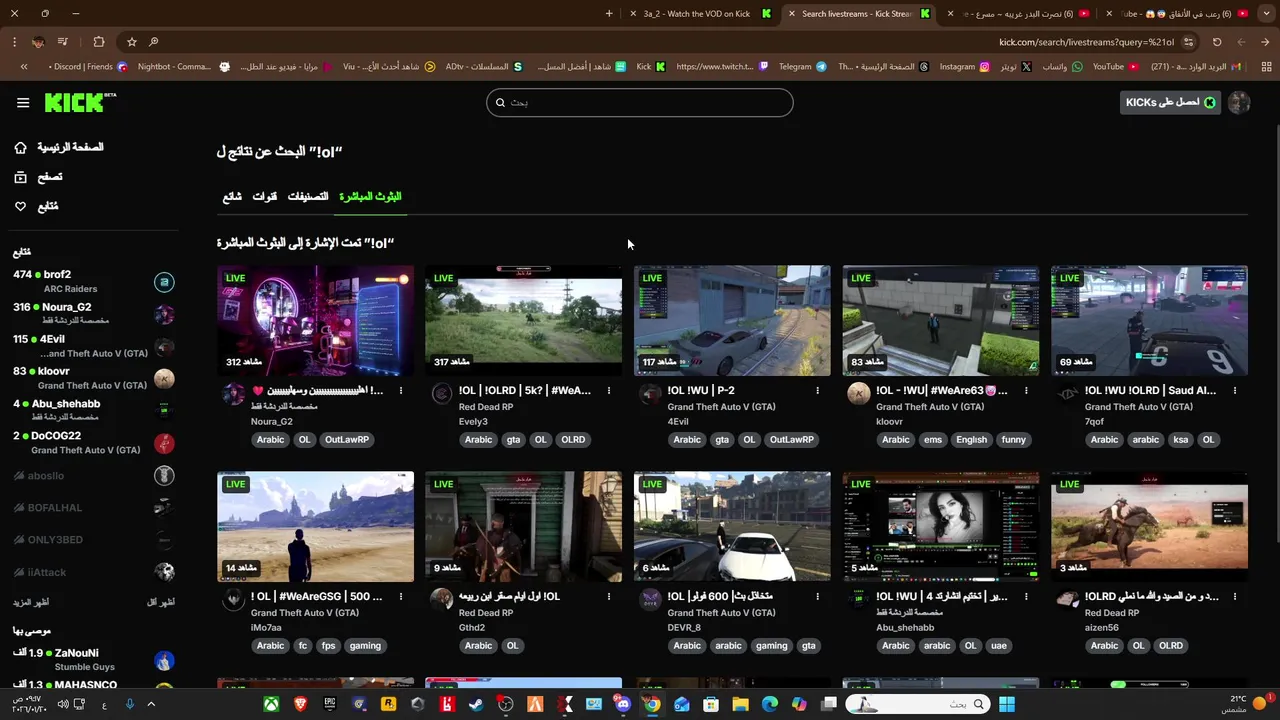Viewport: 1280px width, 720px height.
Task: Open Discord in taskbar
Action: [x=623, y=704]
